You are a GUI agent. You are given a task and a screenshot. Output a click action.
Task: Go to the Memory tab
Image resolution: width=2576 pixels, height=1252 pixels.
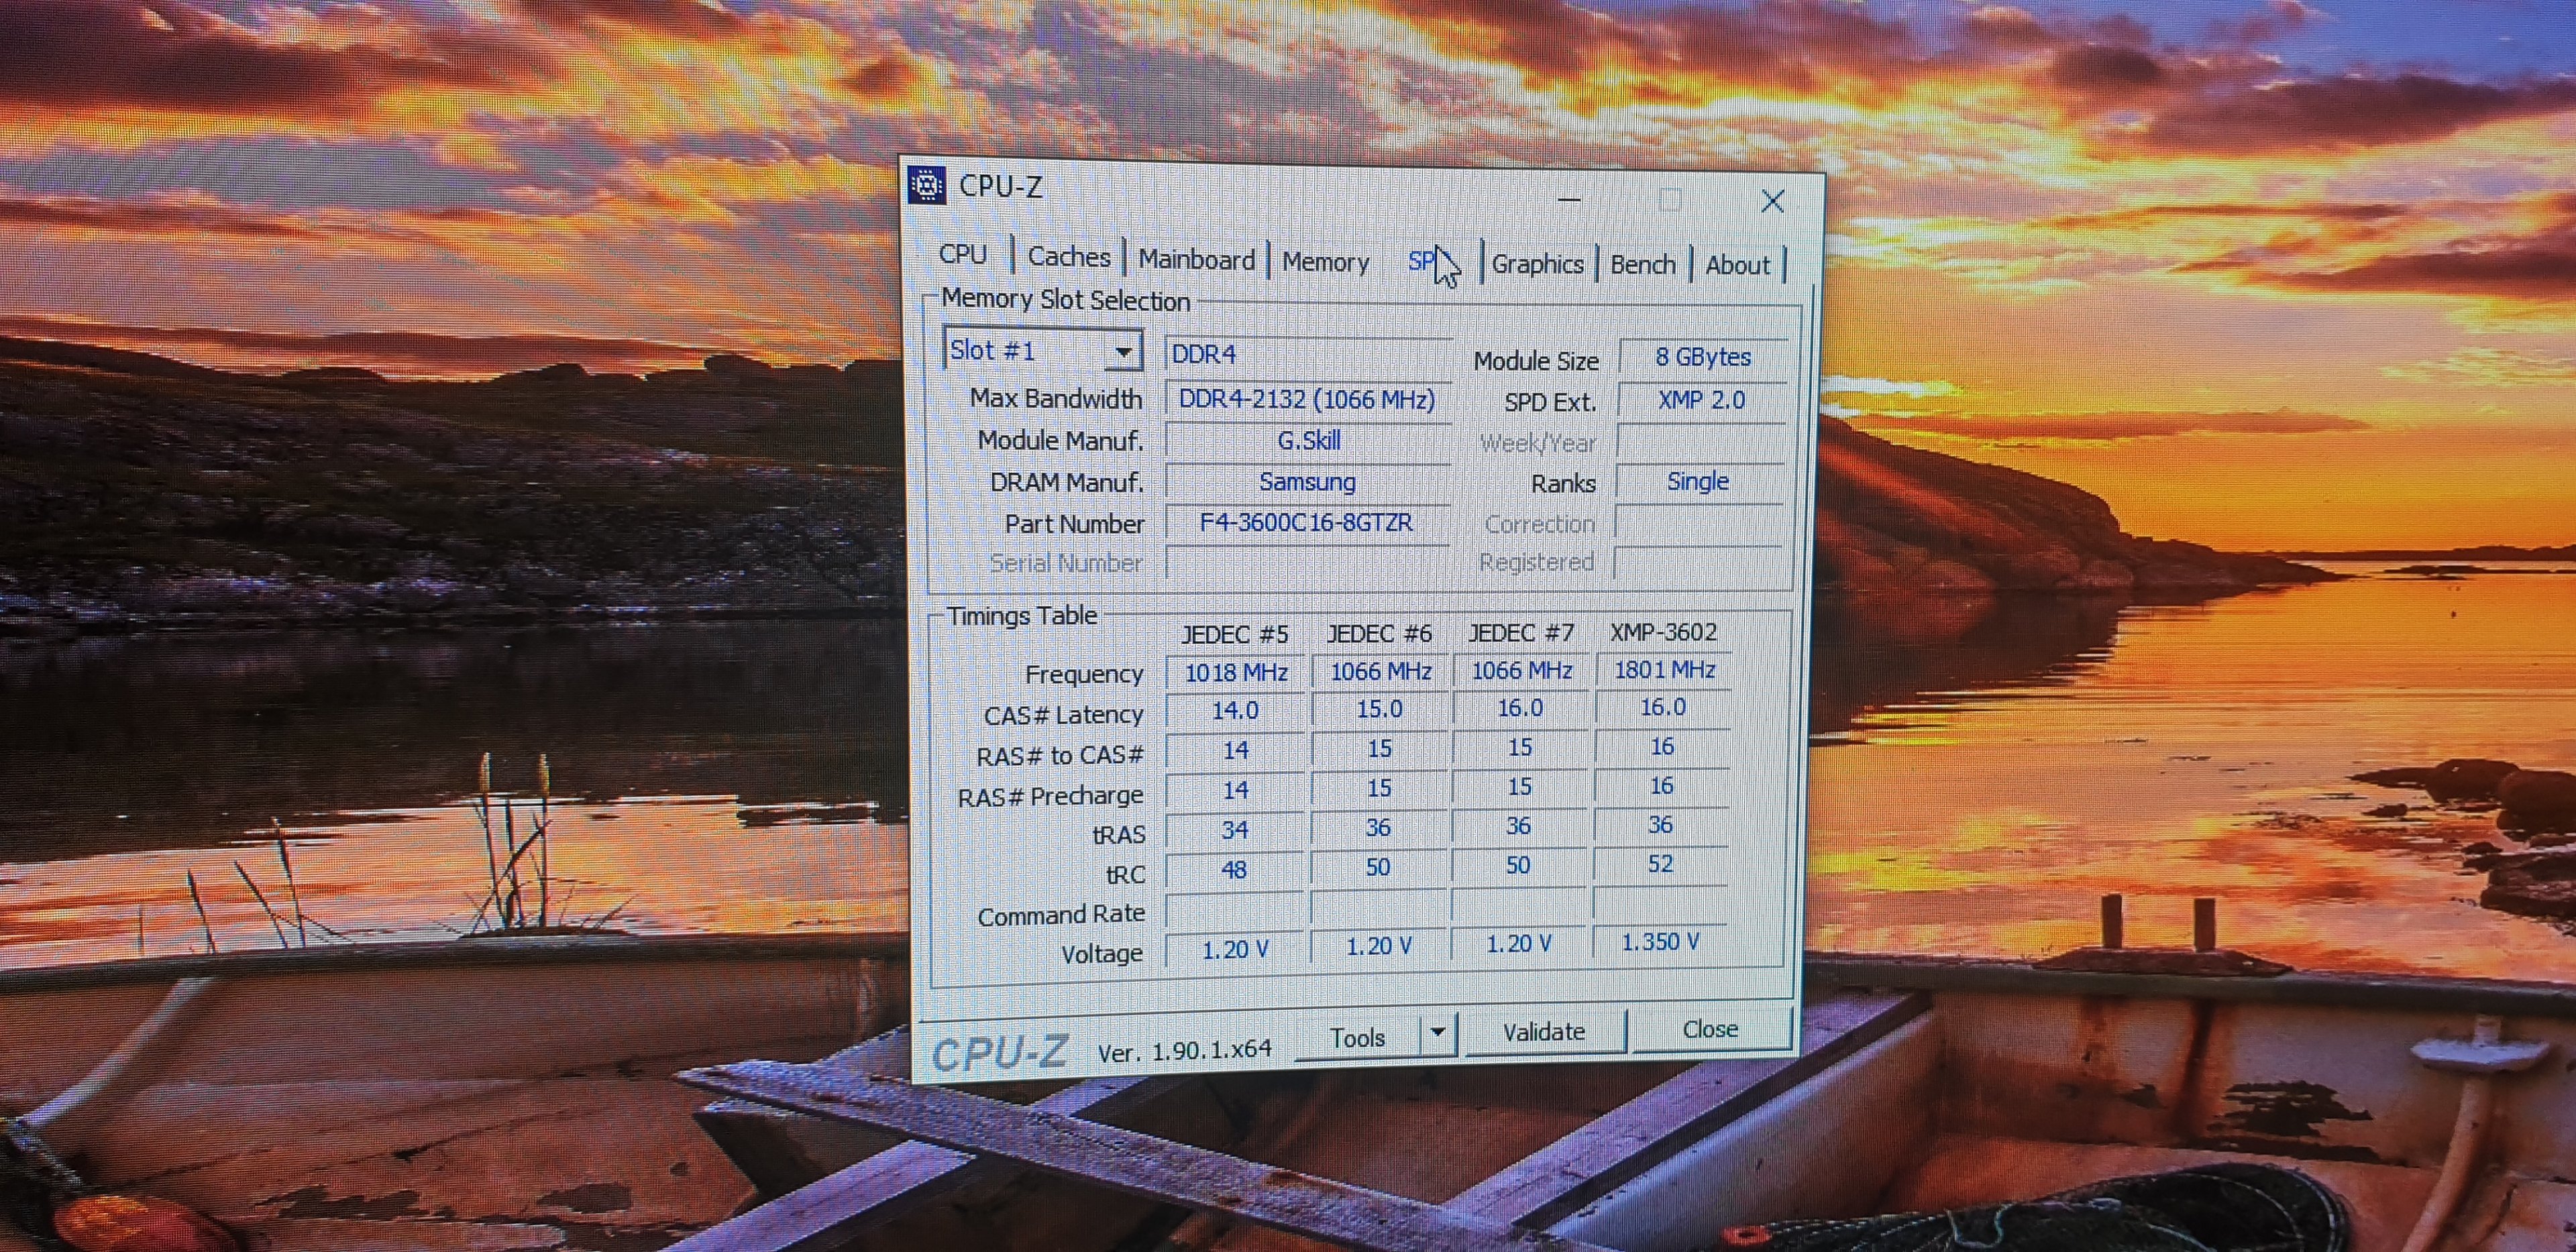[1325, 262]
